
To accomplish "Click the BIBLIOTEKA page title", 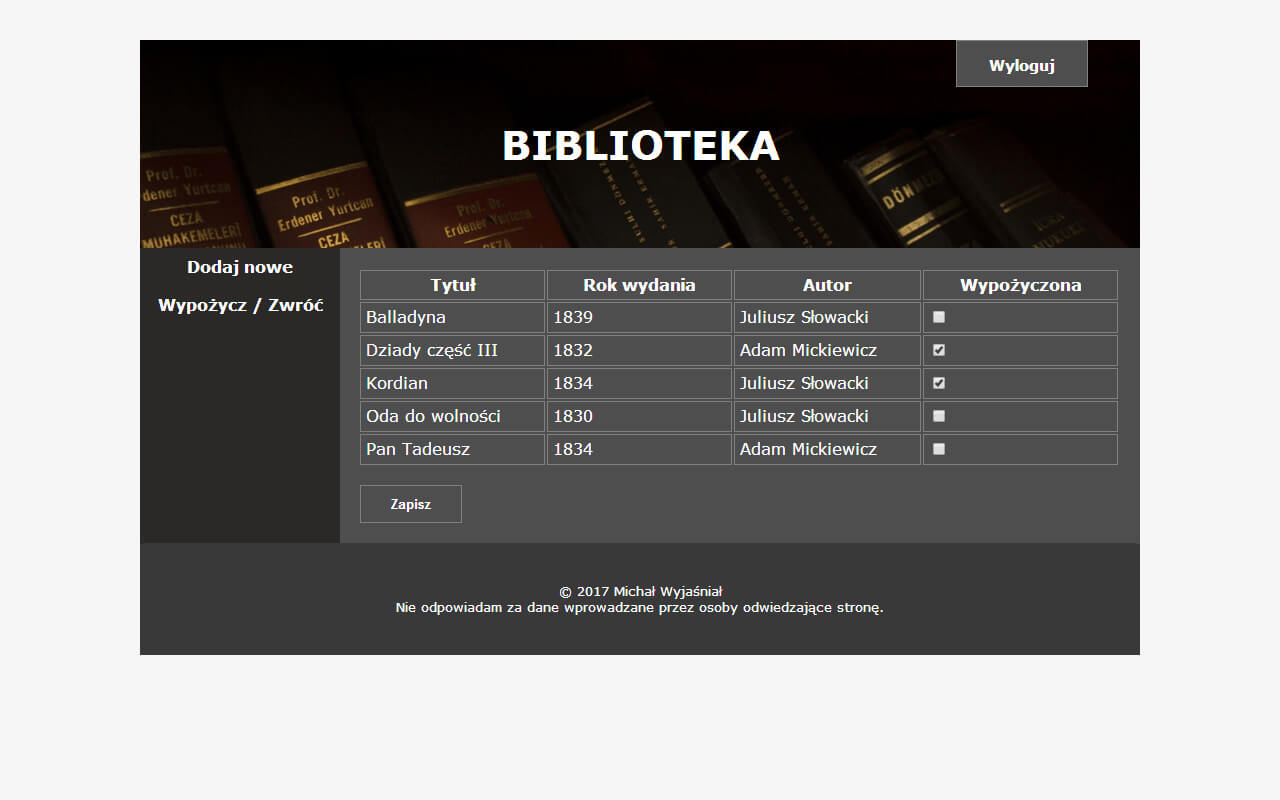I will coord(640,146).
